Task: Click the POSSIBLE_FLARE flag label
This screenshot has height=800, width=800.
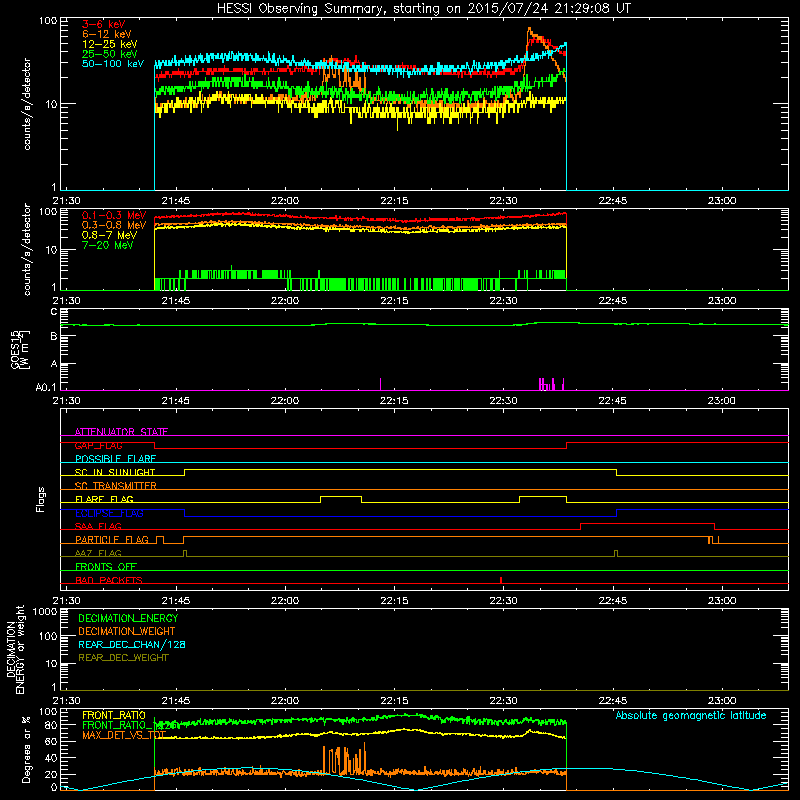Action: tap(115, 459)
